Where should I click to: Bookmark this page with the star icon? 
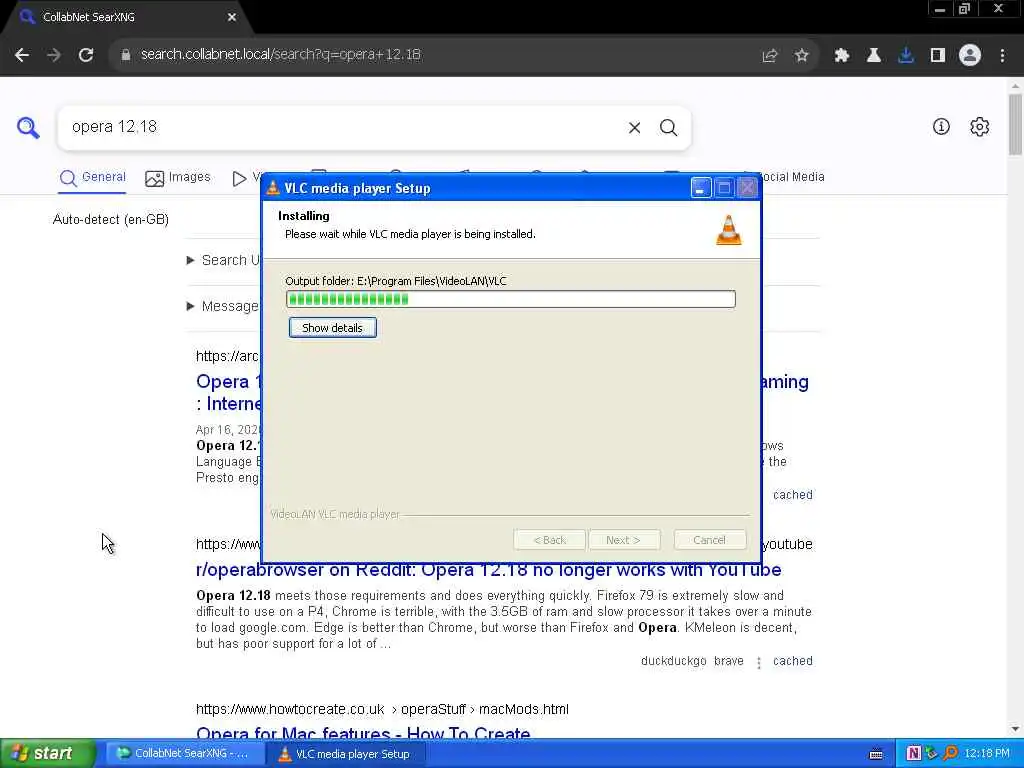click(802, 56)
